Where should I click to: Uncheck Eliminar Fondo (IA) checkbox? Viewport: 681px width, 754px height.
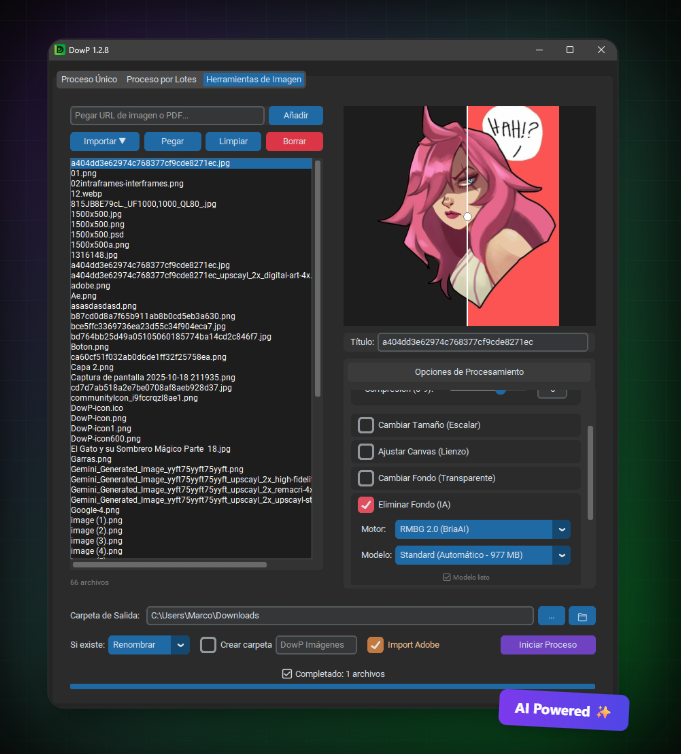366,504
